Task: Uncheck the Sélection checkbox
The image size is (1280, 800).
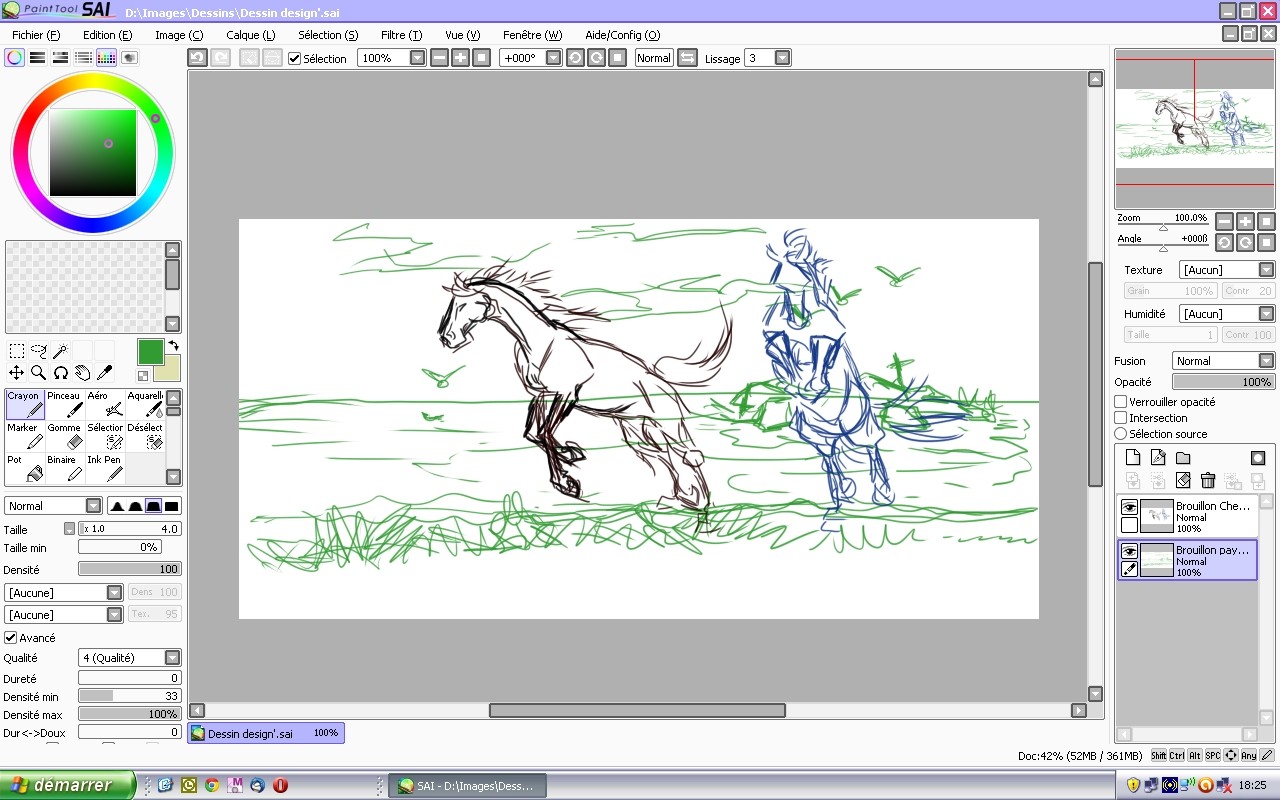Action: point(294,58)
